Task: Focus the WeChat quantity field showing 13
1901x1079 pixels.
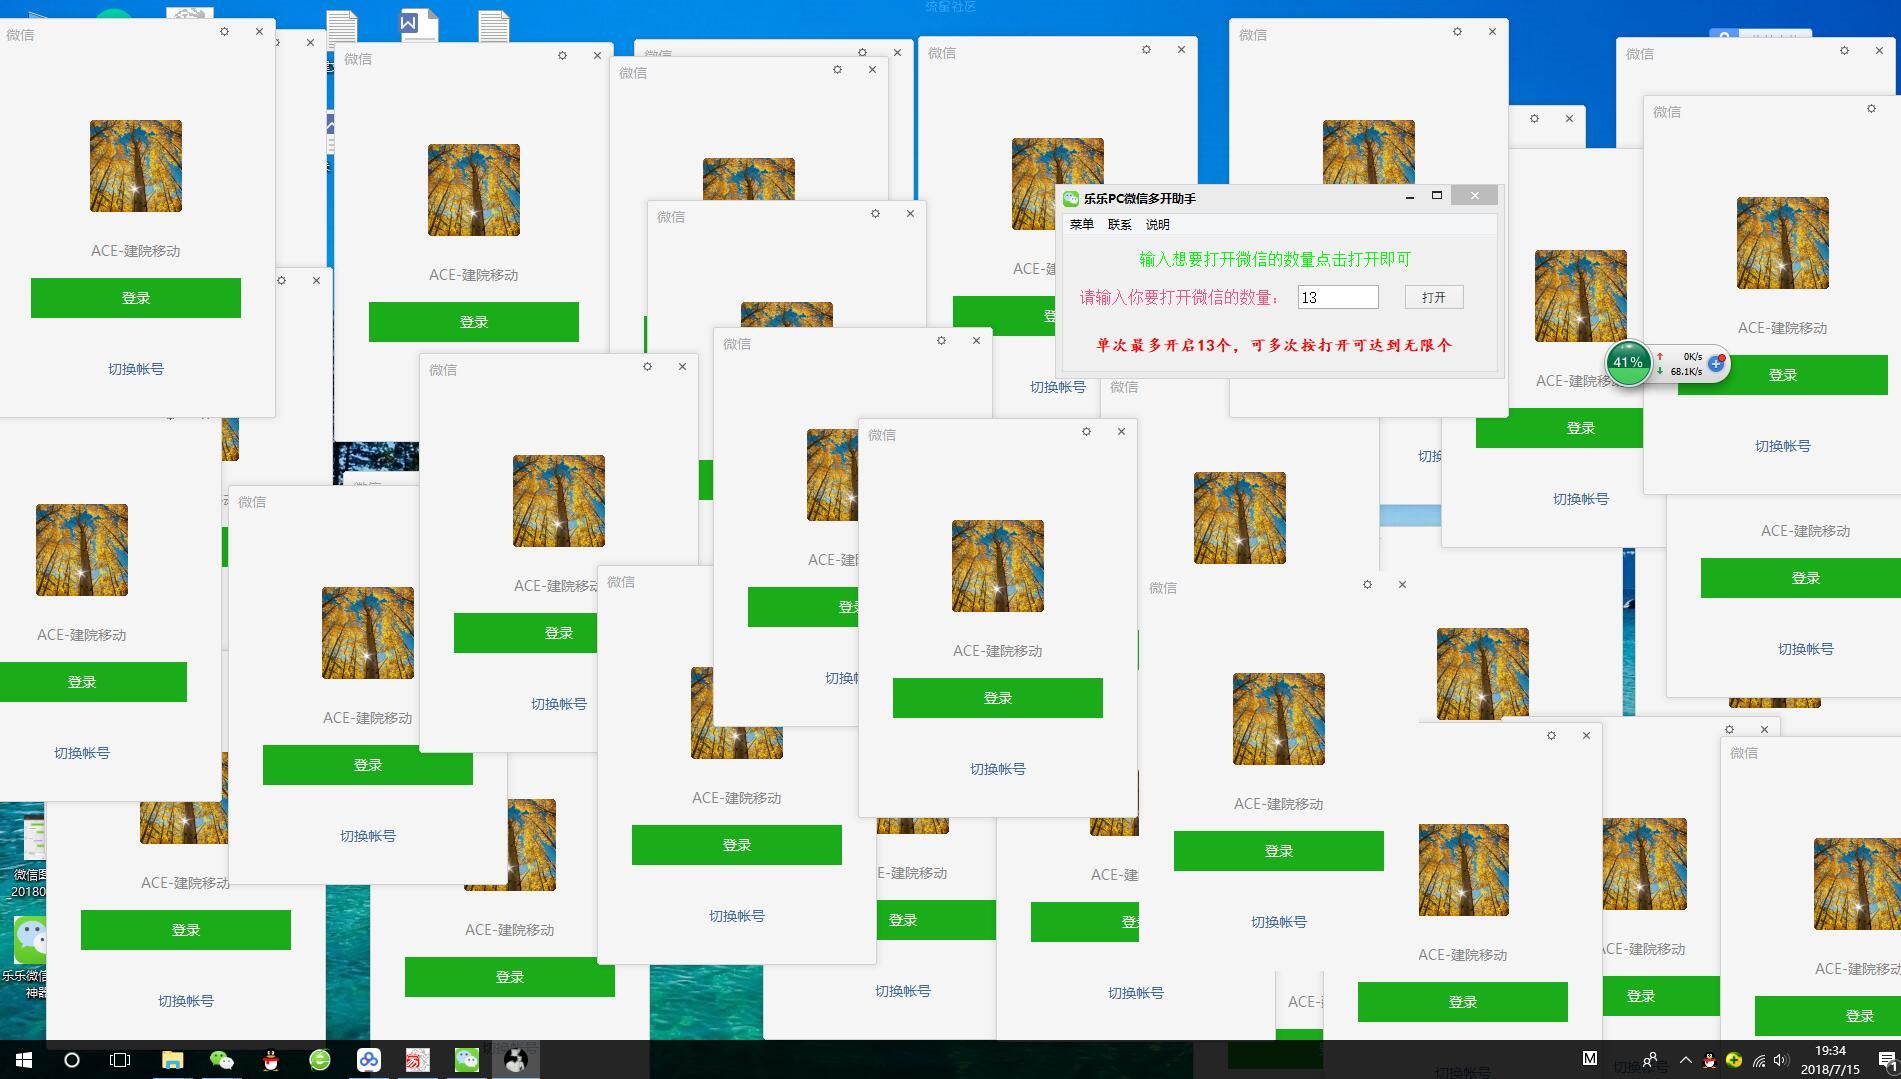Action: tap(1337, 297)
